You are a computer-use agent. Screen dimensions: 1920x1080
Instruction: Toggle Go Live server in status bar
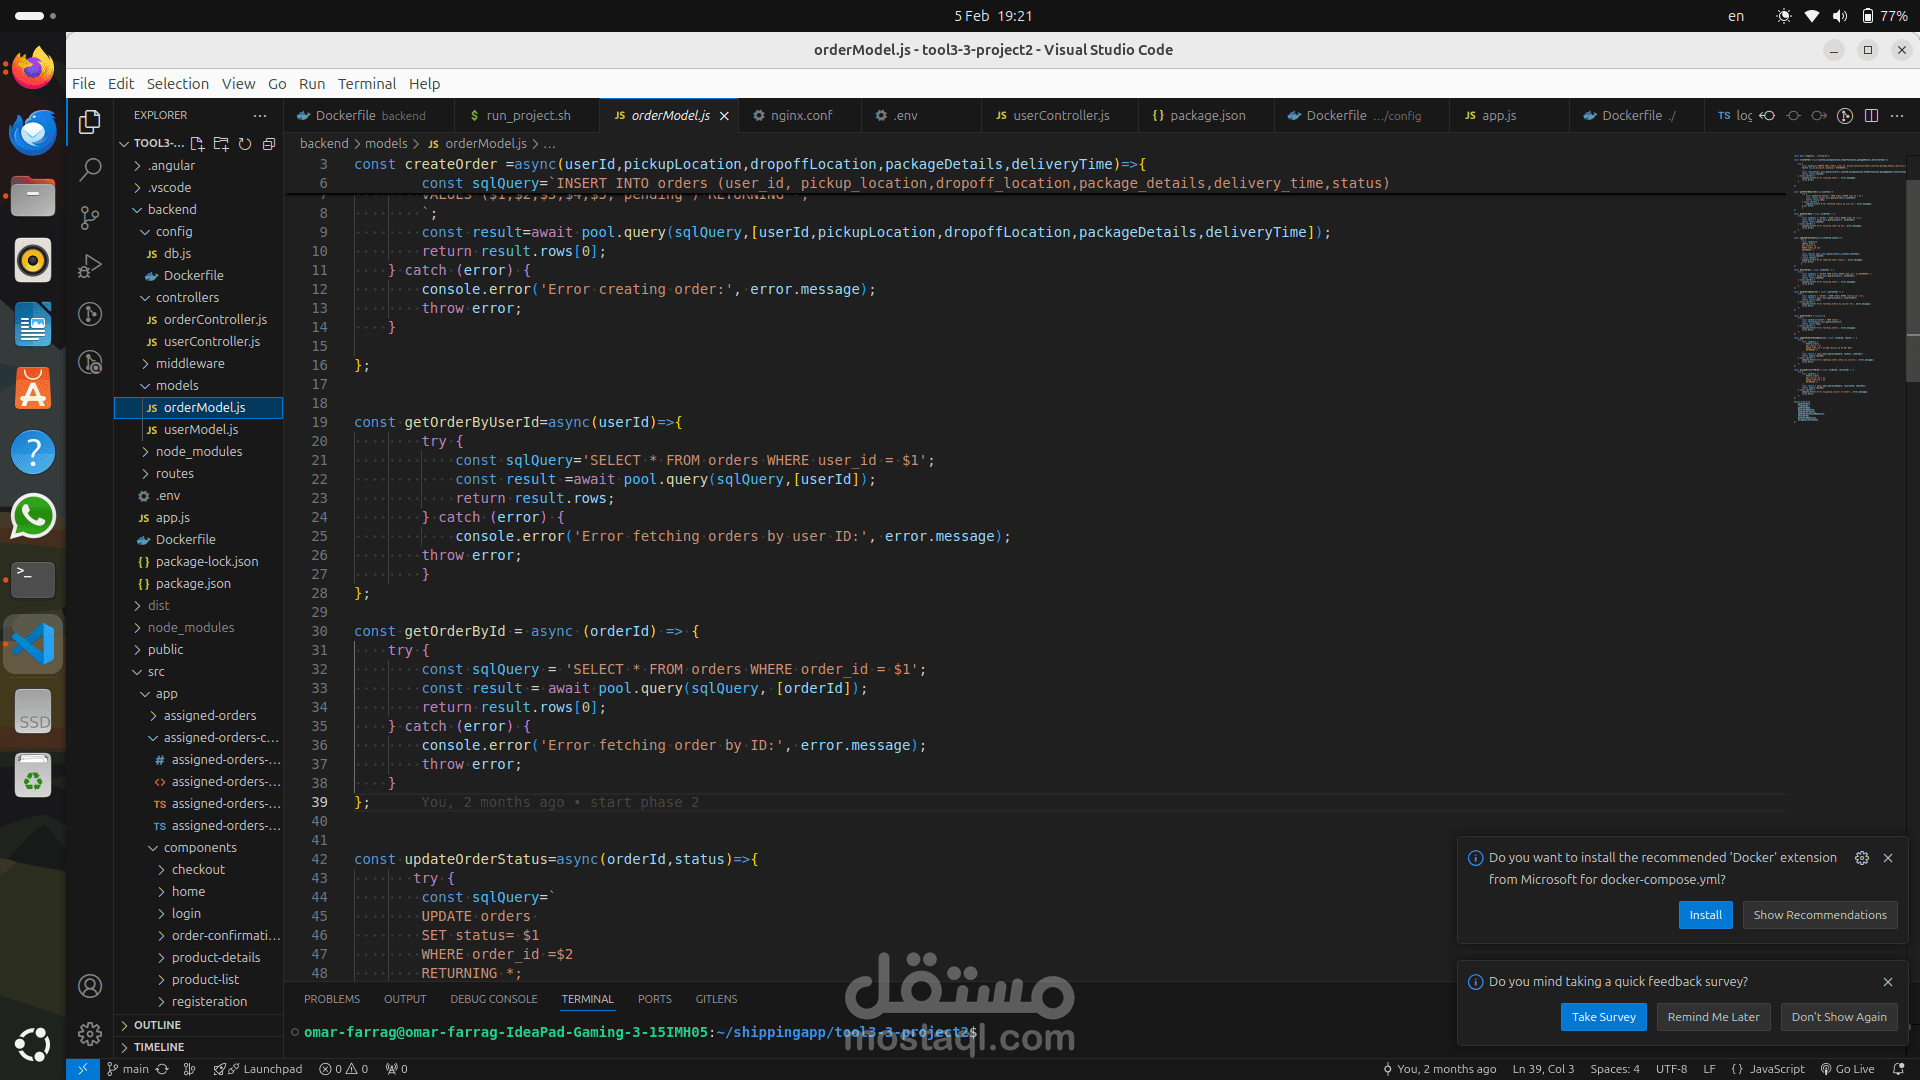1847,1069
